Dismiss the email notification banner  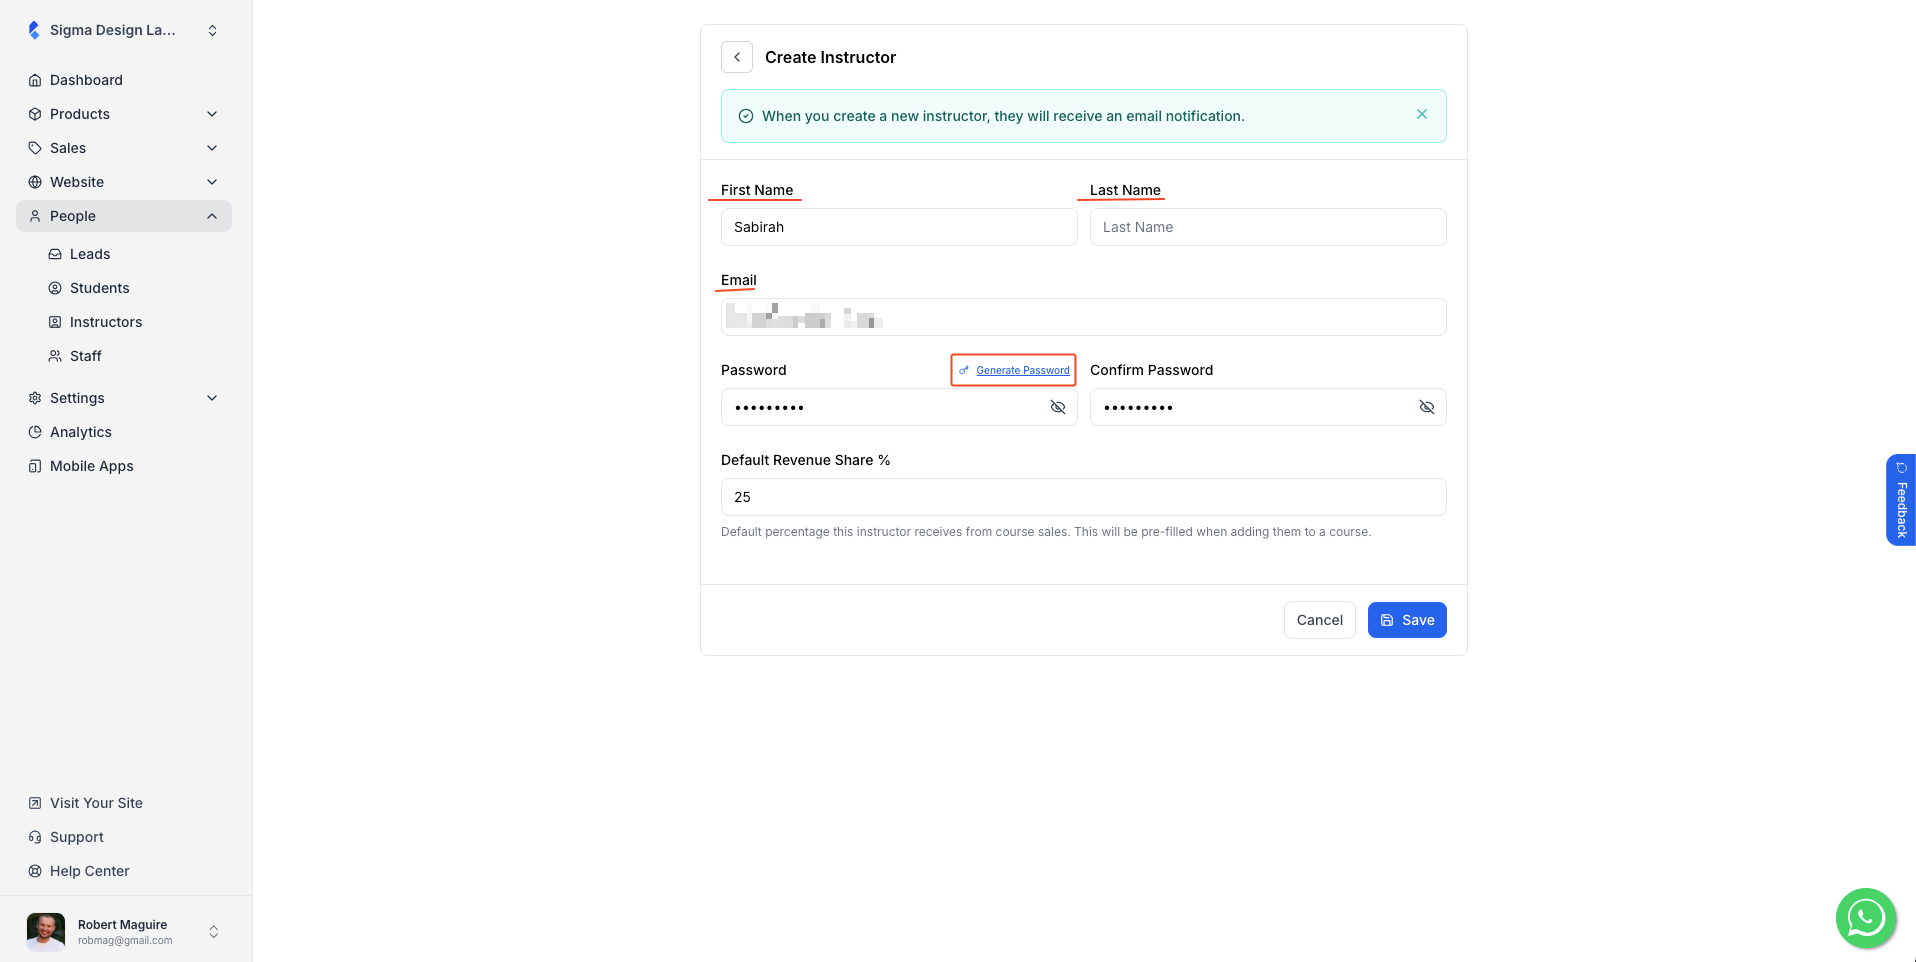click(x=1422, y=114)
